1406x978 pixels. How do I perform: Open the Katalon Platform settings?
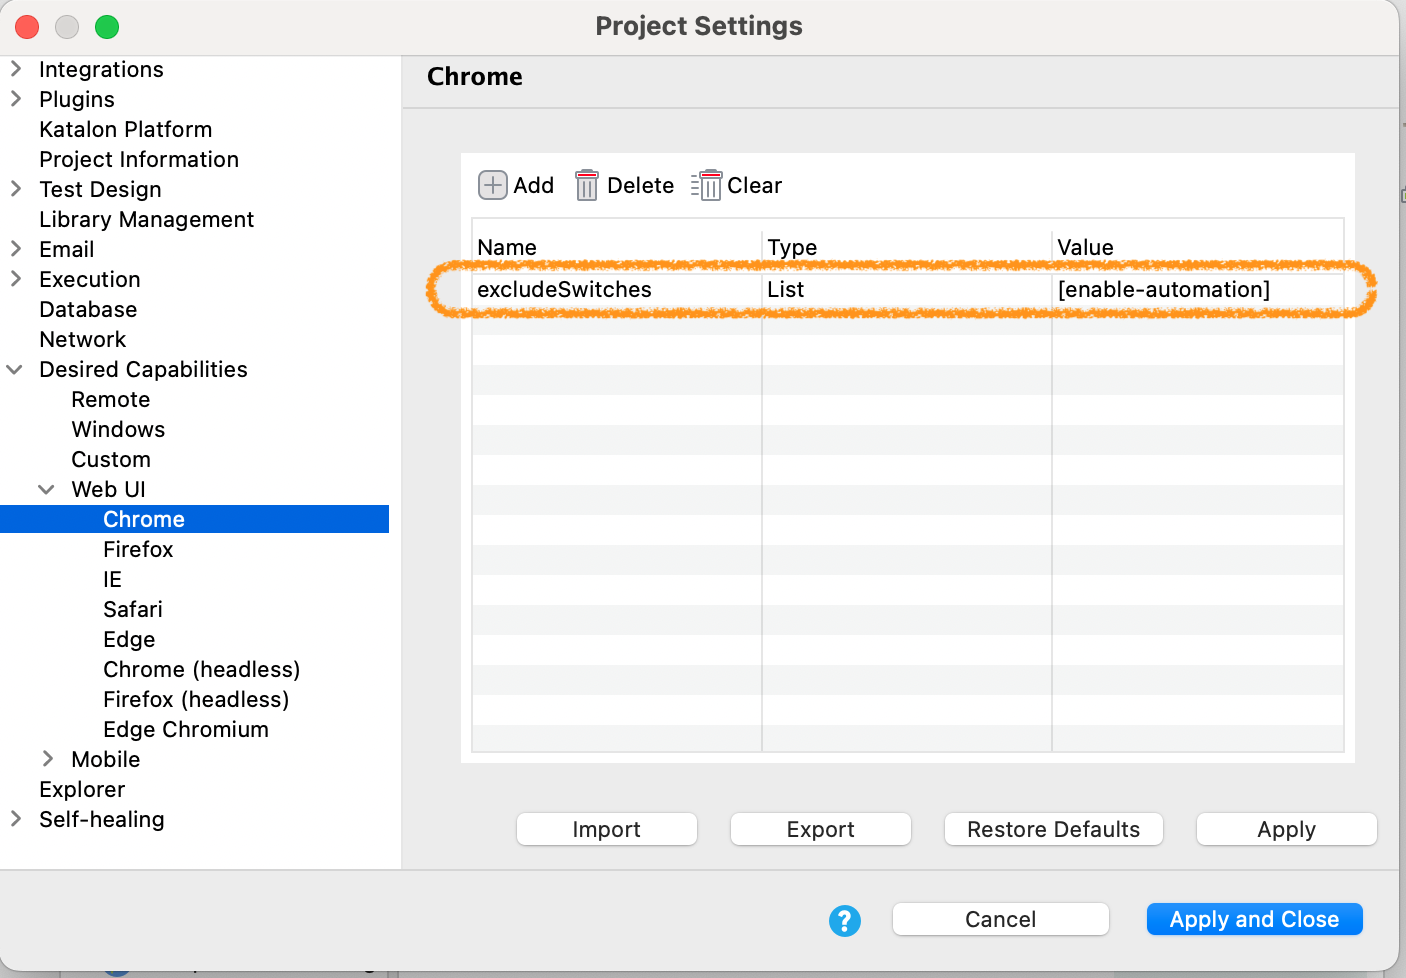point(125,129)
